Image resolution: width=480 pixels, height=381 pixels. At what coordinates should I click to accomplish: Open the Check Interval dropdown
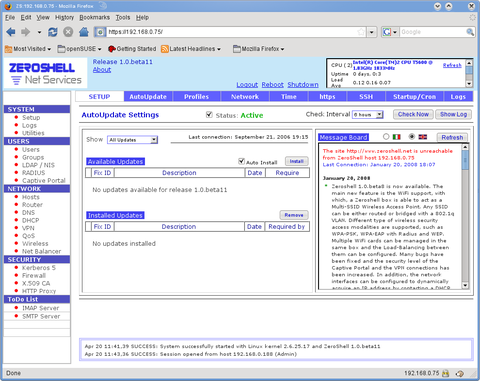pos(368,115)
